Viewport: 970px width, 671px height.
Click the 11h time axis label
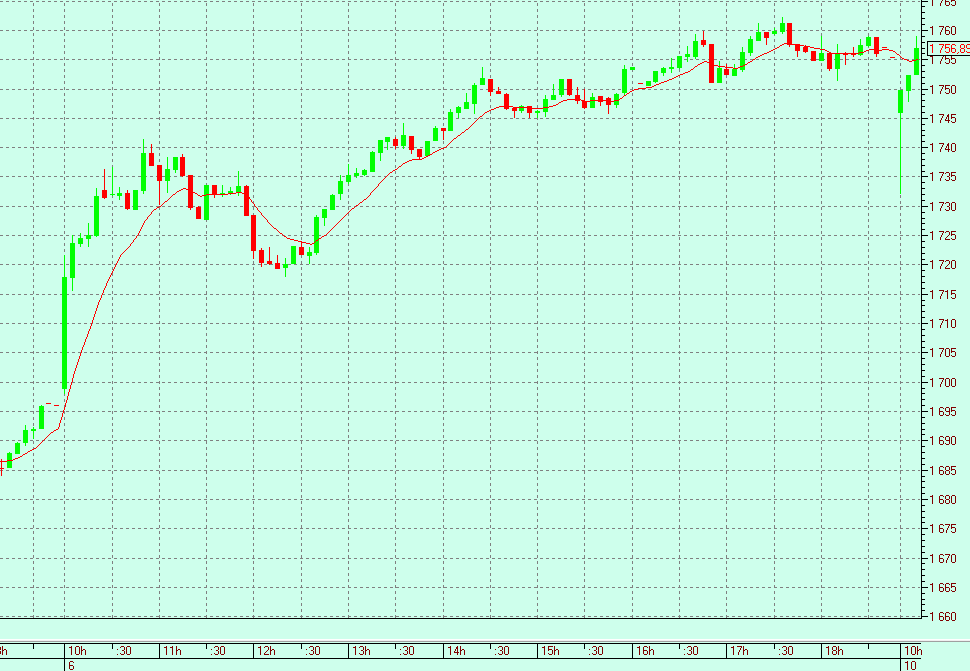171,651
